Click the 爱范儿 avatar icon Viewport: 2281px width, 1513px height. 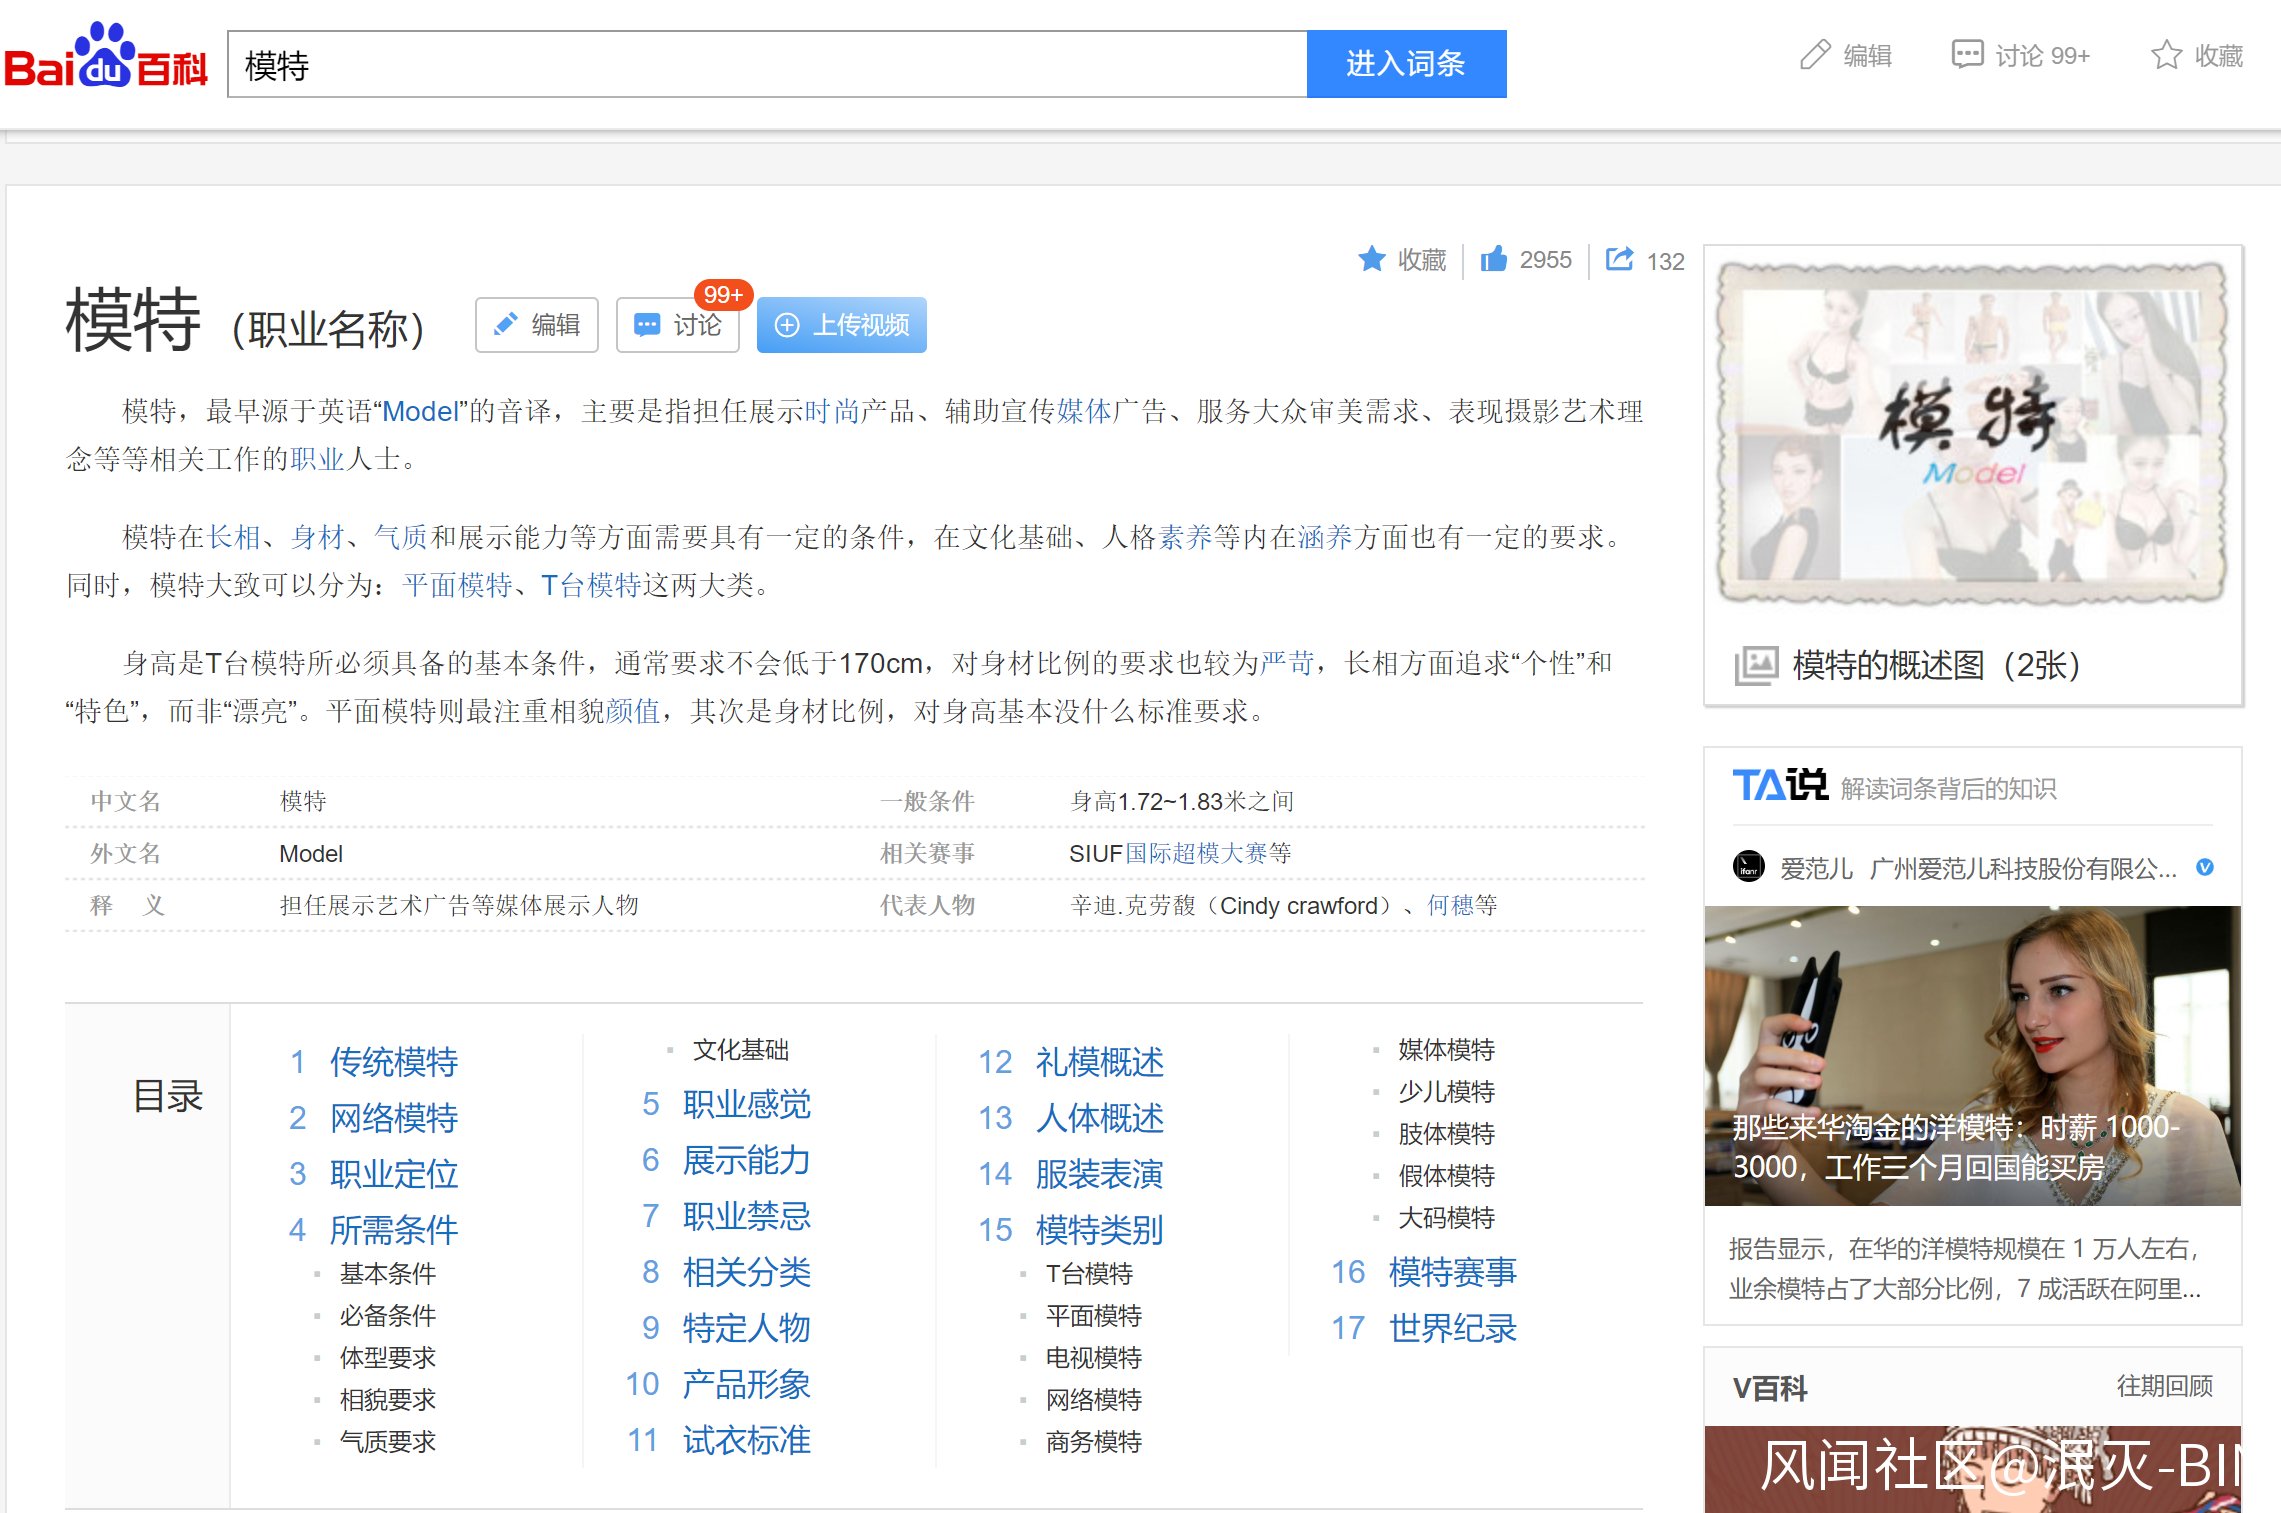1748,867
